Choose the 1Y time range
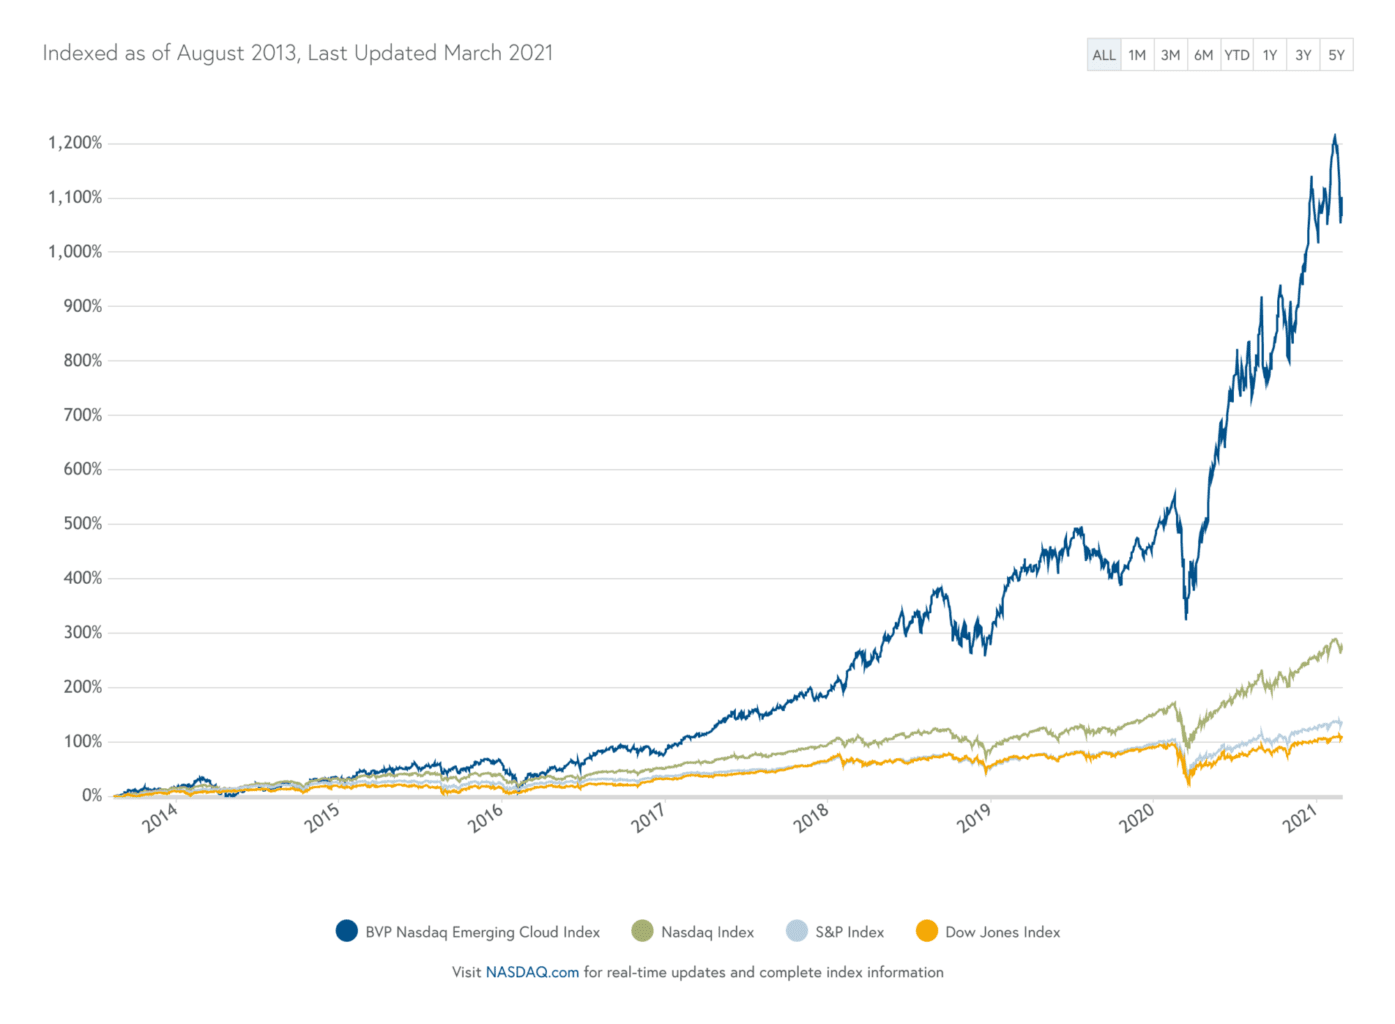This screenshot has height=1024, width=1395. pos(1270,55)
